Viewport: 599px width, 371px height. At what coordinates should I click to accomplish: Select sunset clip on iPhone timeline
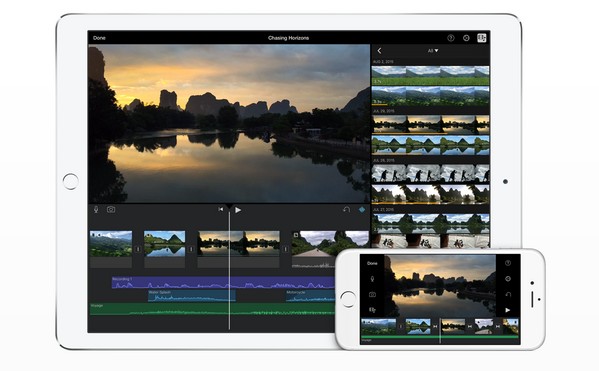tap(453, 326)
